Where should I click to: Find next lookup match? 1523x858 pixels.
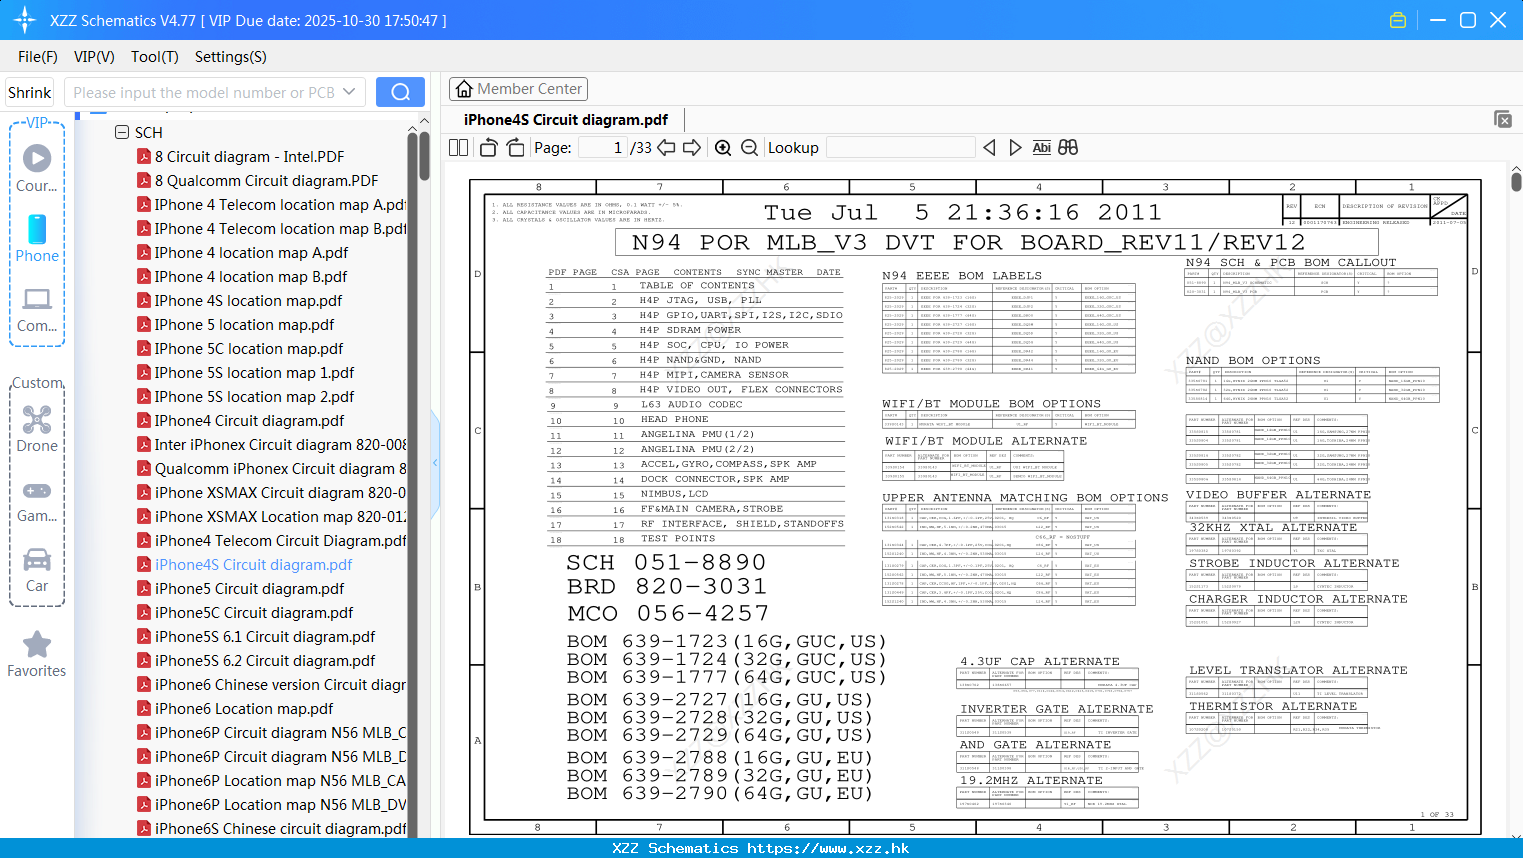click(x=1015, y=148)
